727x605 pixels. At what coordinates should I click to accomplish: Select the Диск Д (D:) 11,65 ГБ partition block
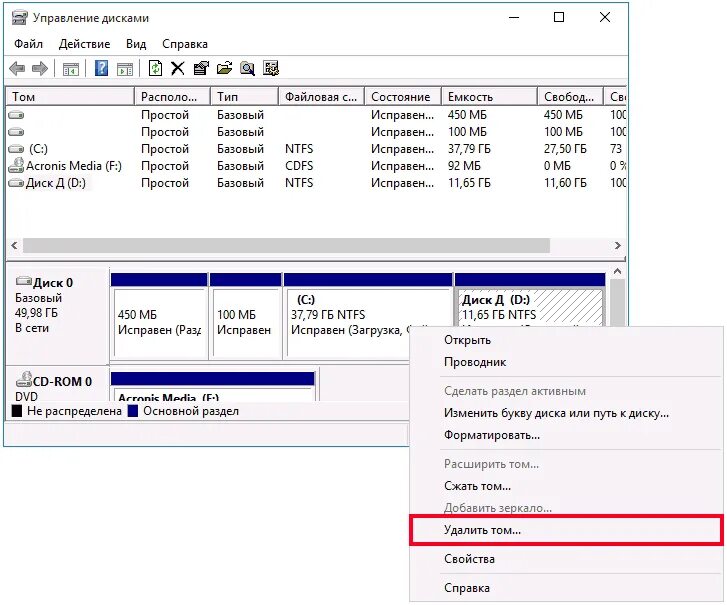(x=530, y=300)
